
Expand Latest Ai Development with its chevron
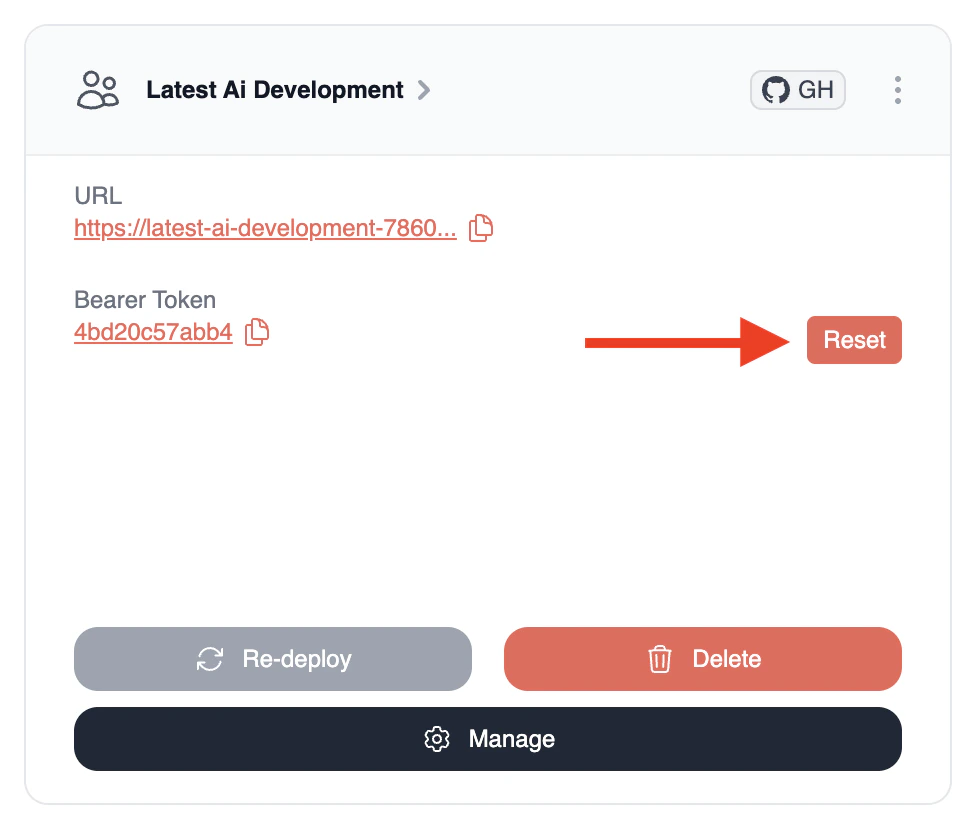point(424,90)
